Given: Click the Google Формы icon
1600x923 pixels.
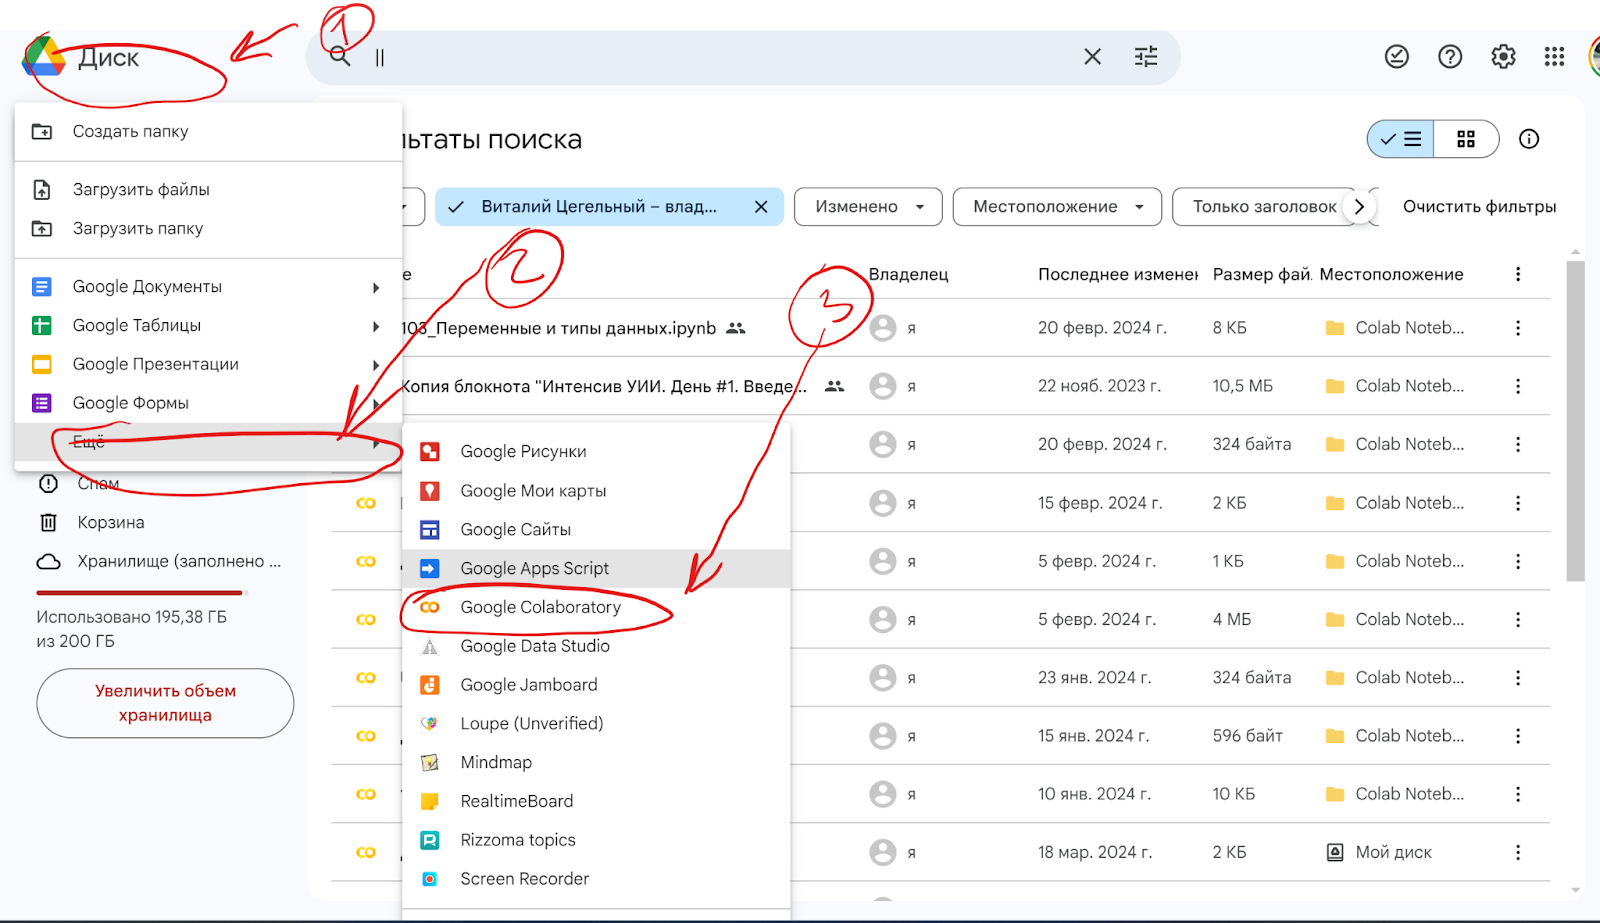Looking at the screenshot, I should pos(42,403).
